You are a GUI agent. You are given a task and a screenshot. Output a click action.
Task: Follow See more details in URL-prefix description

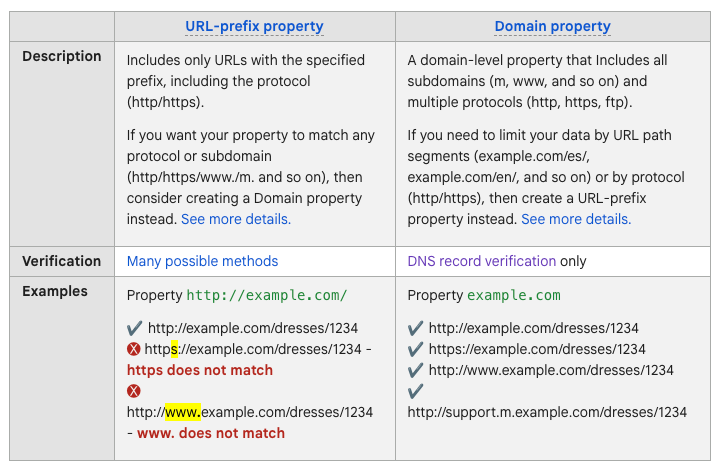coord(236,219)
